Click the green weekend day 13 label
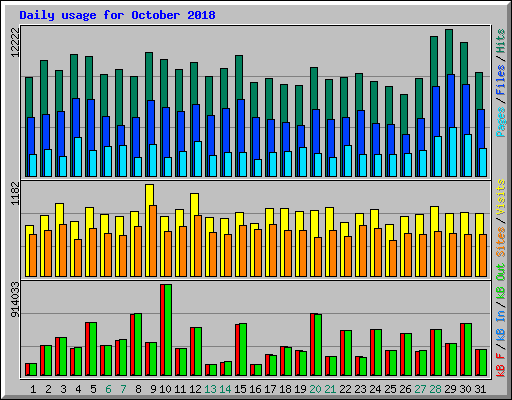512x400 pixels. click(x=210, y=389)
